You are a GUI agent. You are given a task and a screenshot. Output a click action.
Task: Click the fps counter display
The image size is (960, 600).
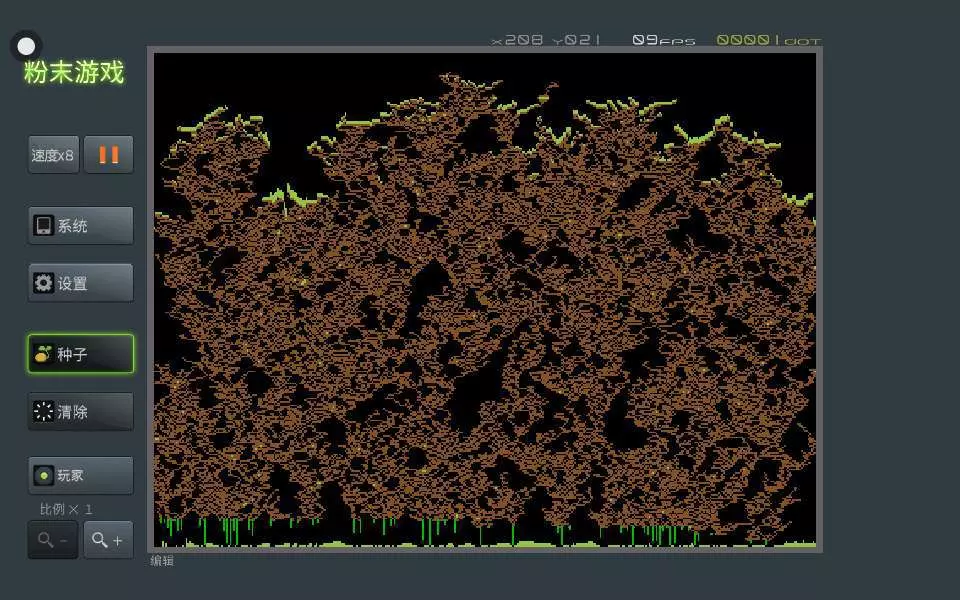click(663, 40)
